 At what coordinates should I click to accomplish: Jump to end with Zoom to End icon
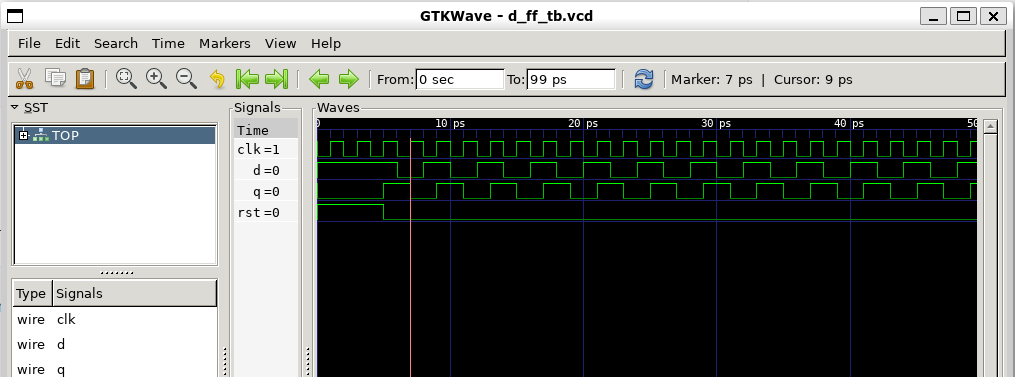(276, 79)
